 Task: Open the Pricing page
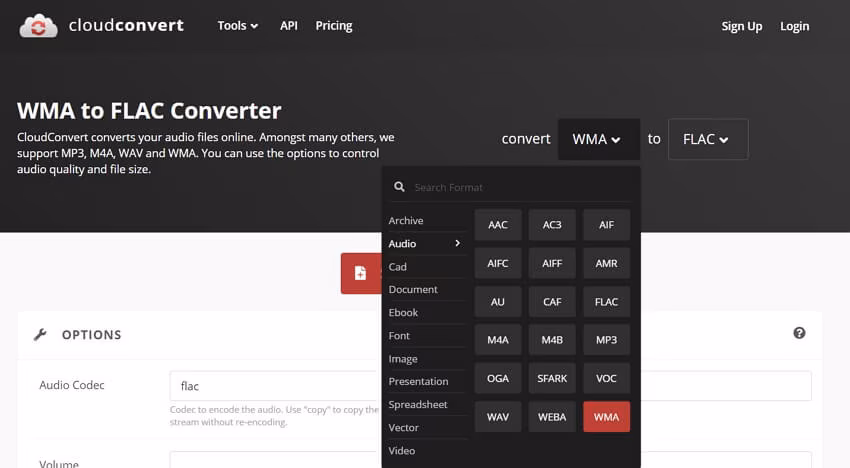(334, 25)
